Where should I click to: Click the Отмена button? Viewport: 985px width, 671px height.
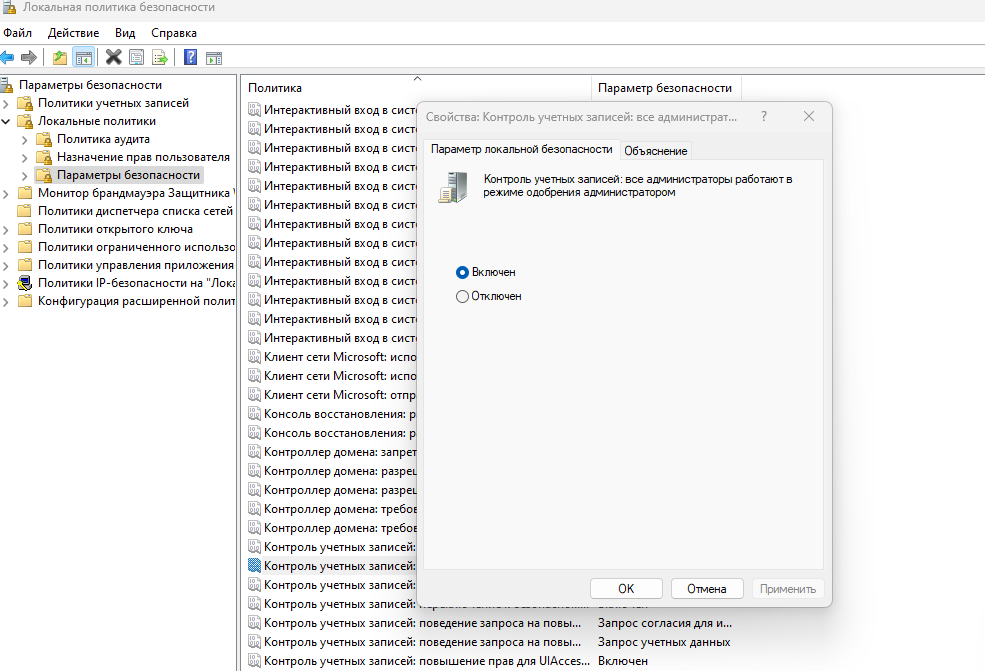707,589
